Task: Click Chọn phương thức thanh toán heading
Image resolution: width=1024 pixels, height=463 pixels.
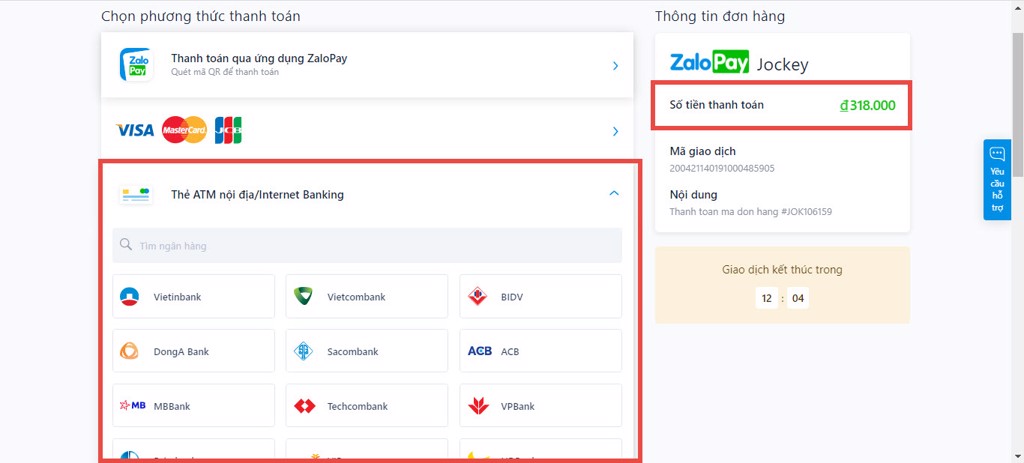Action: point(201,16)
